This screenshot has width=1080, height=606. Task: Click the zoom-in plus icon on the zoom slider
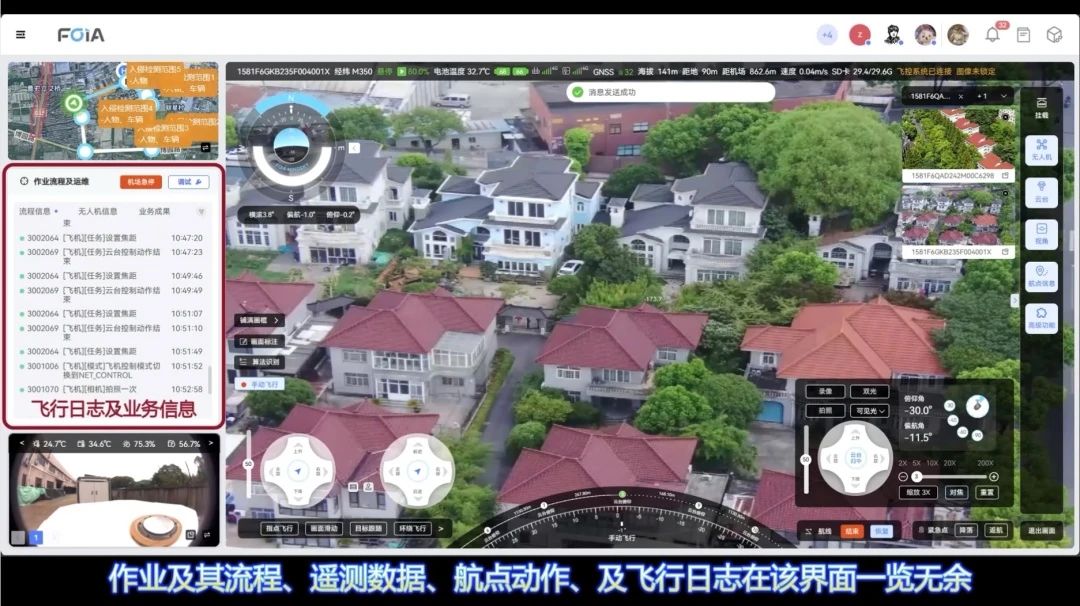tap(993, 477)
